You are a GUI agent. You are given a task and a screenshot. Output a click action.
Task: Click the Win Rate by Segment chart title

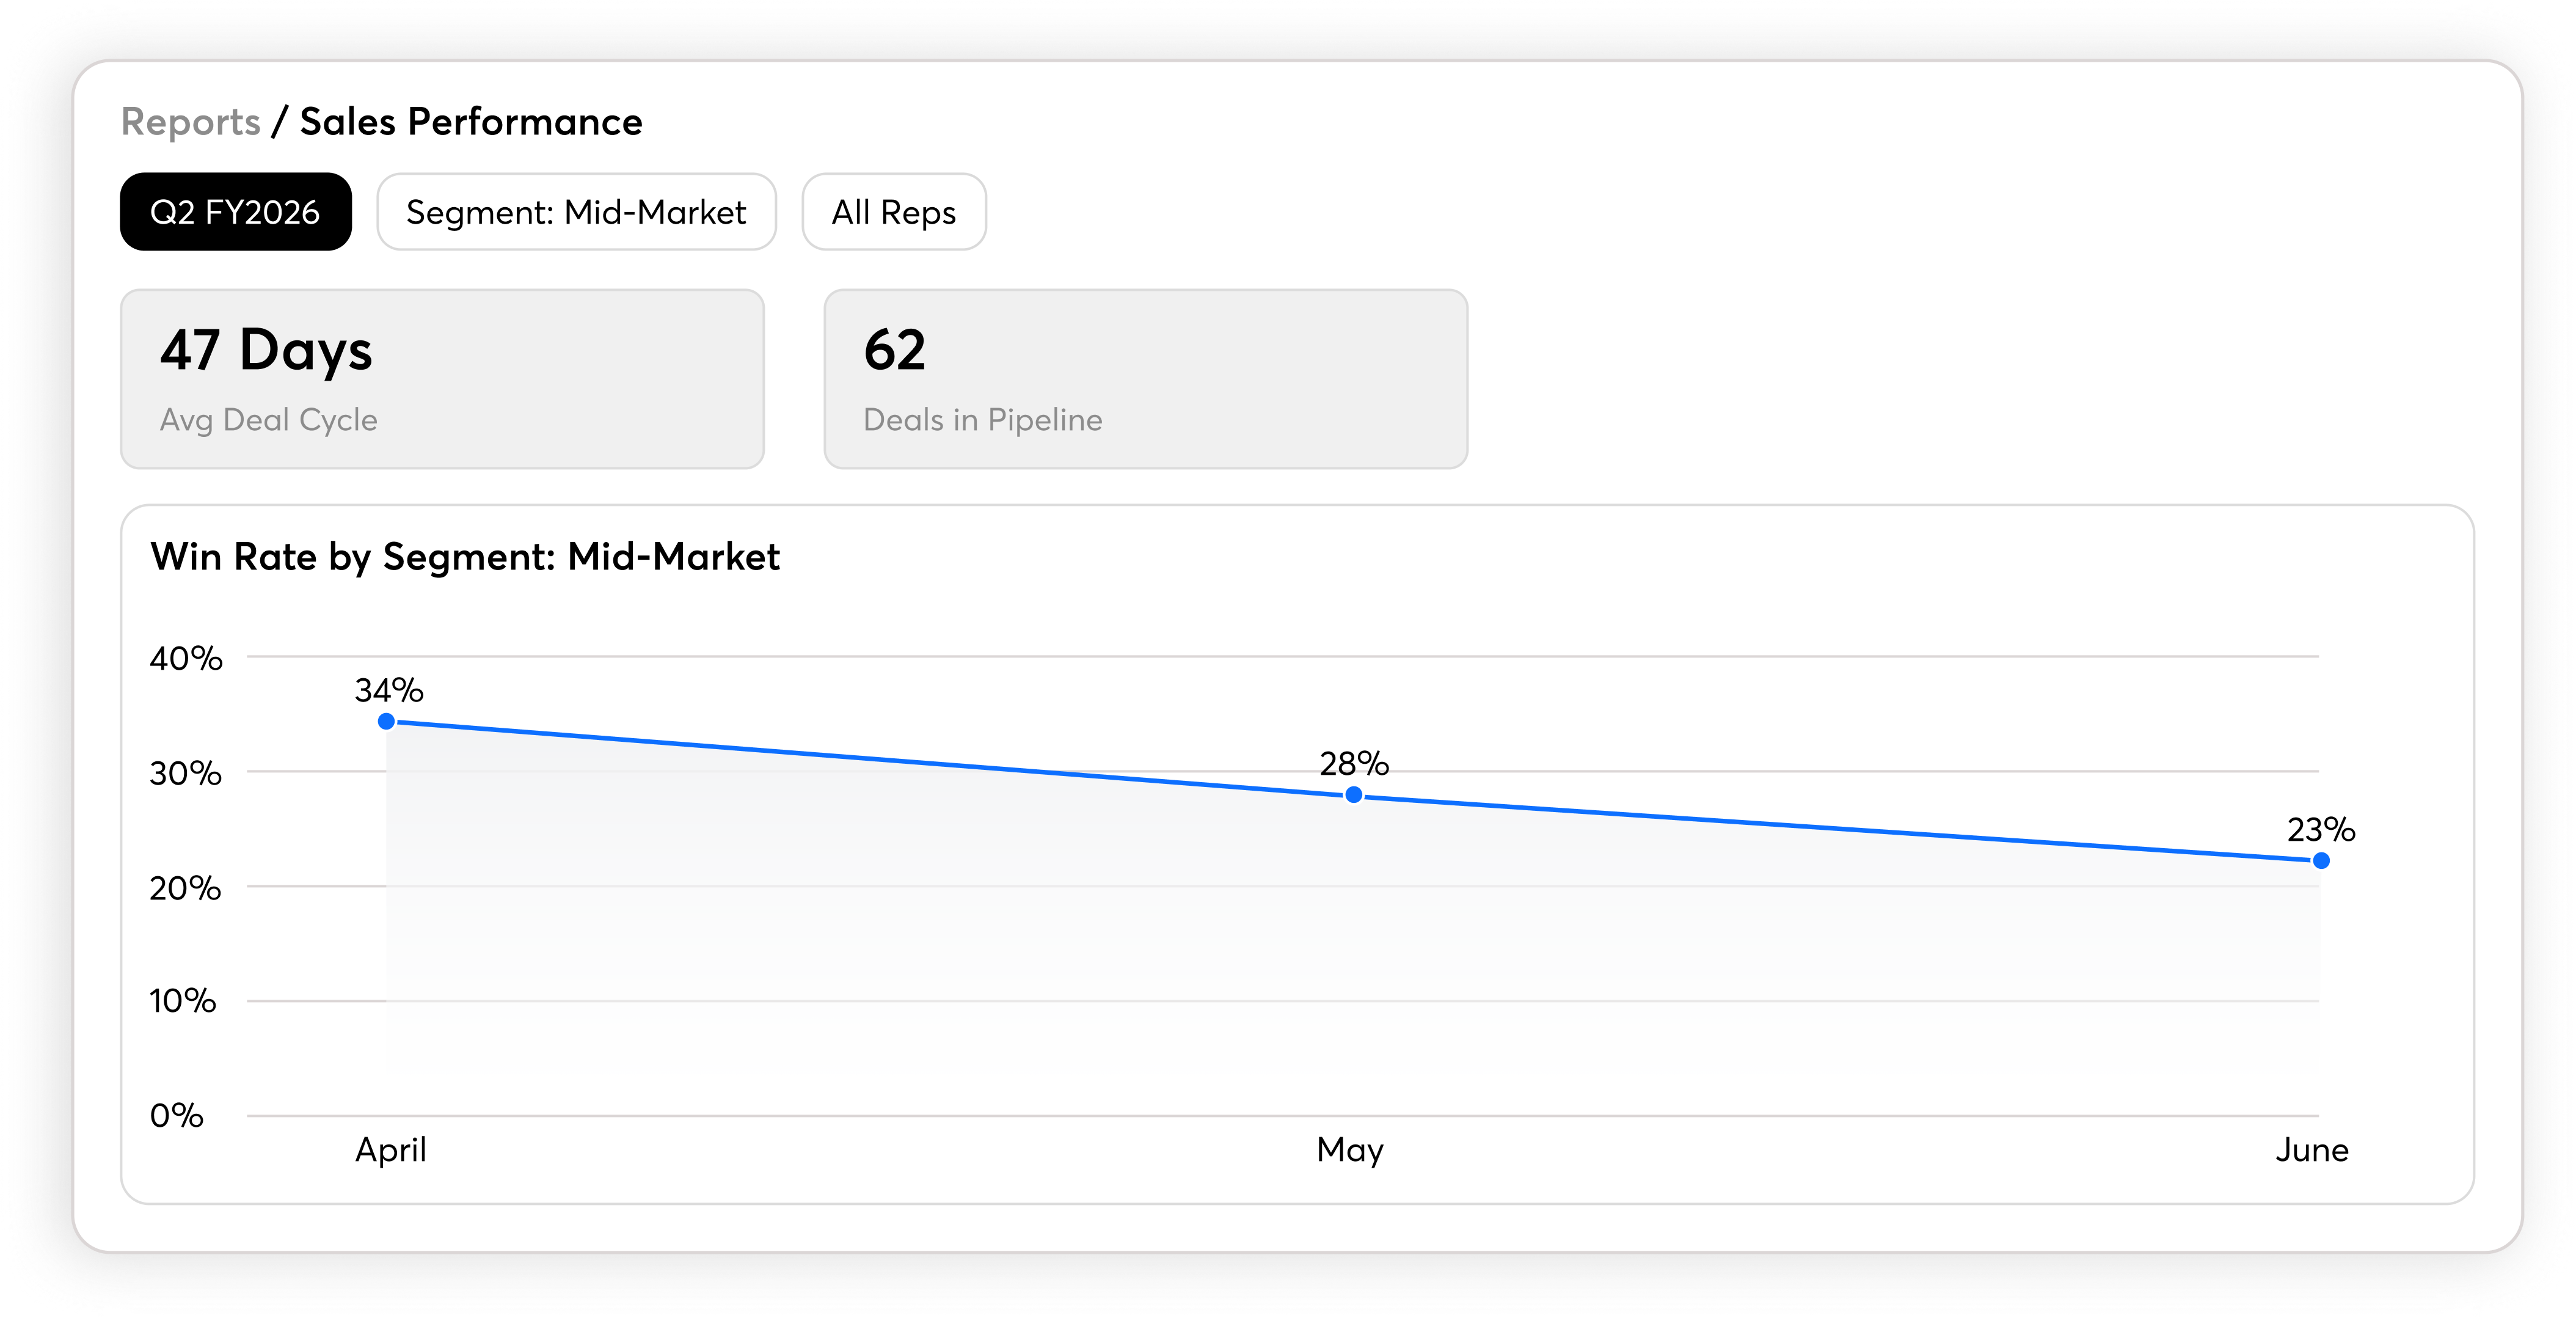(x=465, y=557)
